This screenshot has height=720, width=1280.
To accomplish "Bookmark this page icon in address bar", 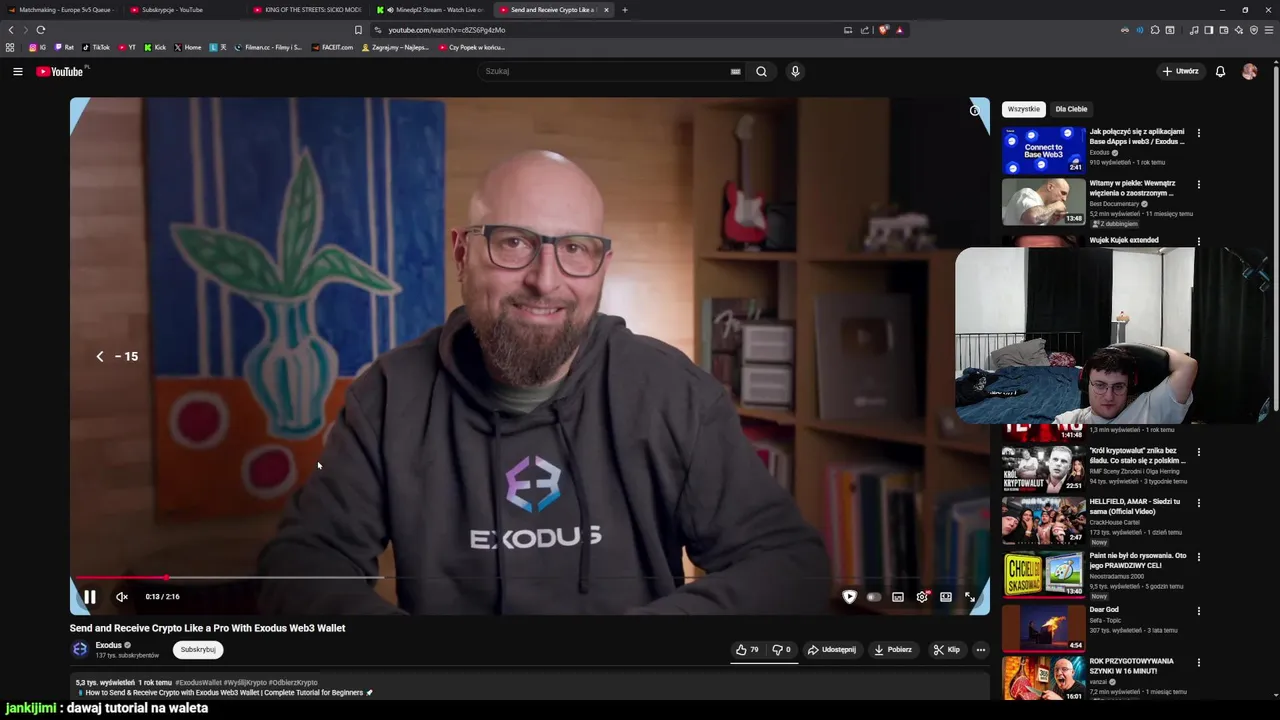I will (358, 30).
